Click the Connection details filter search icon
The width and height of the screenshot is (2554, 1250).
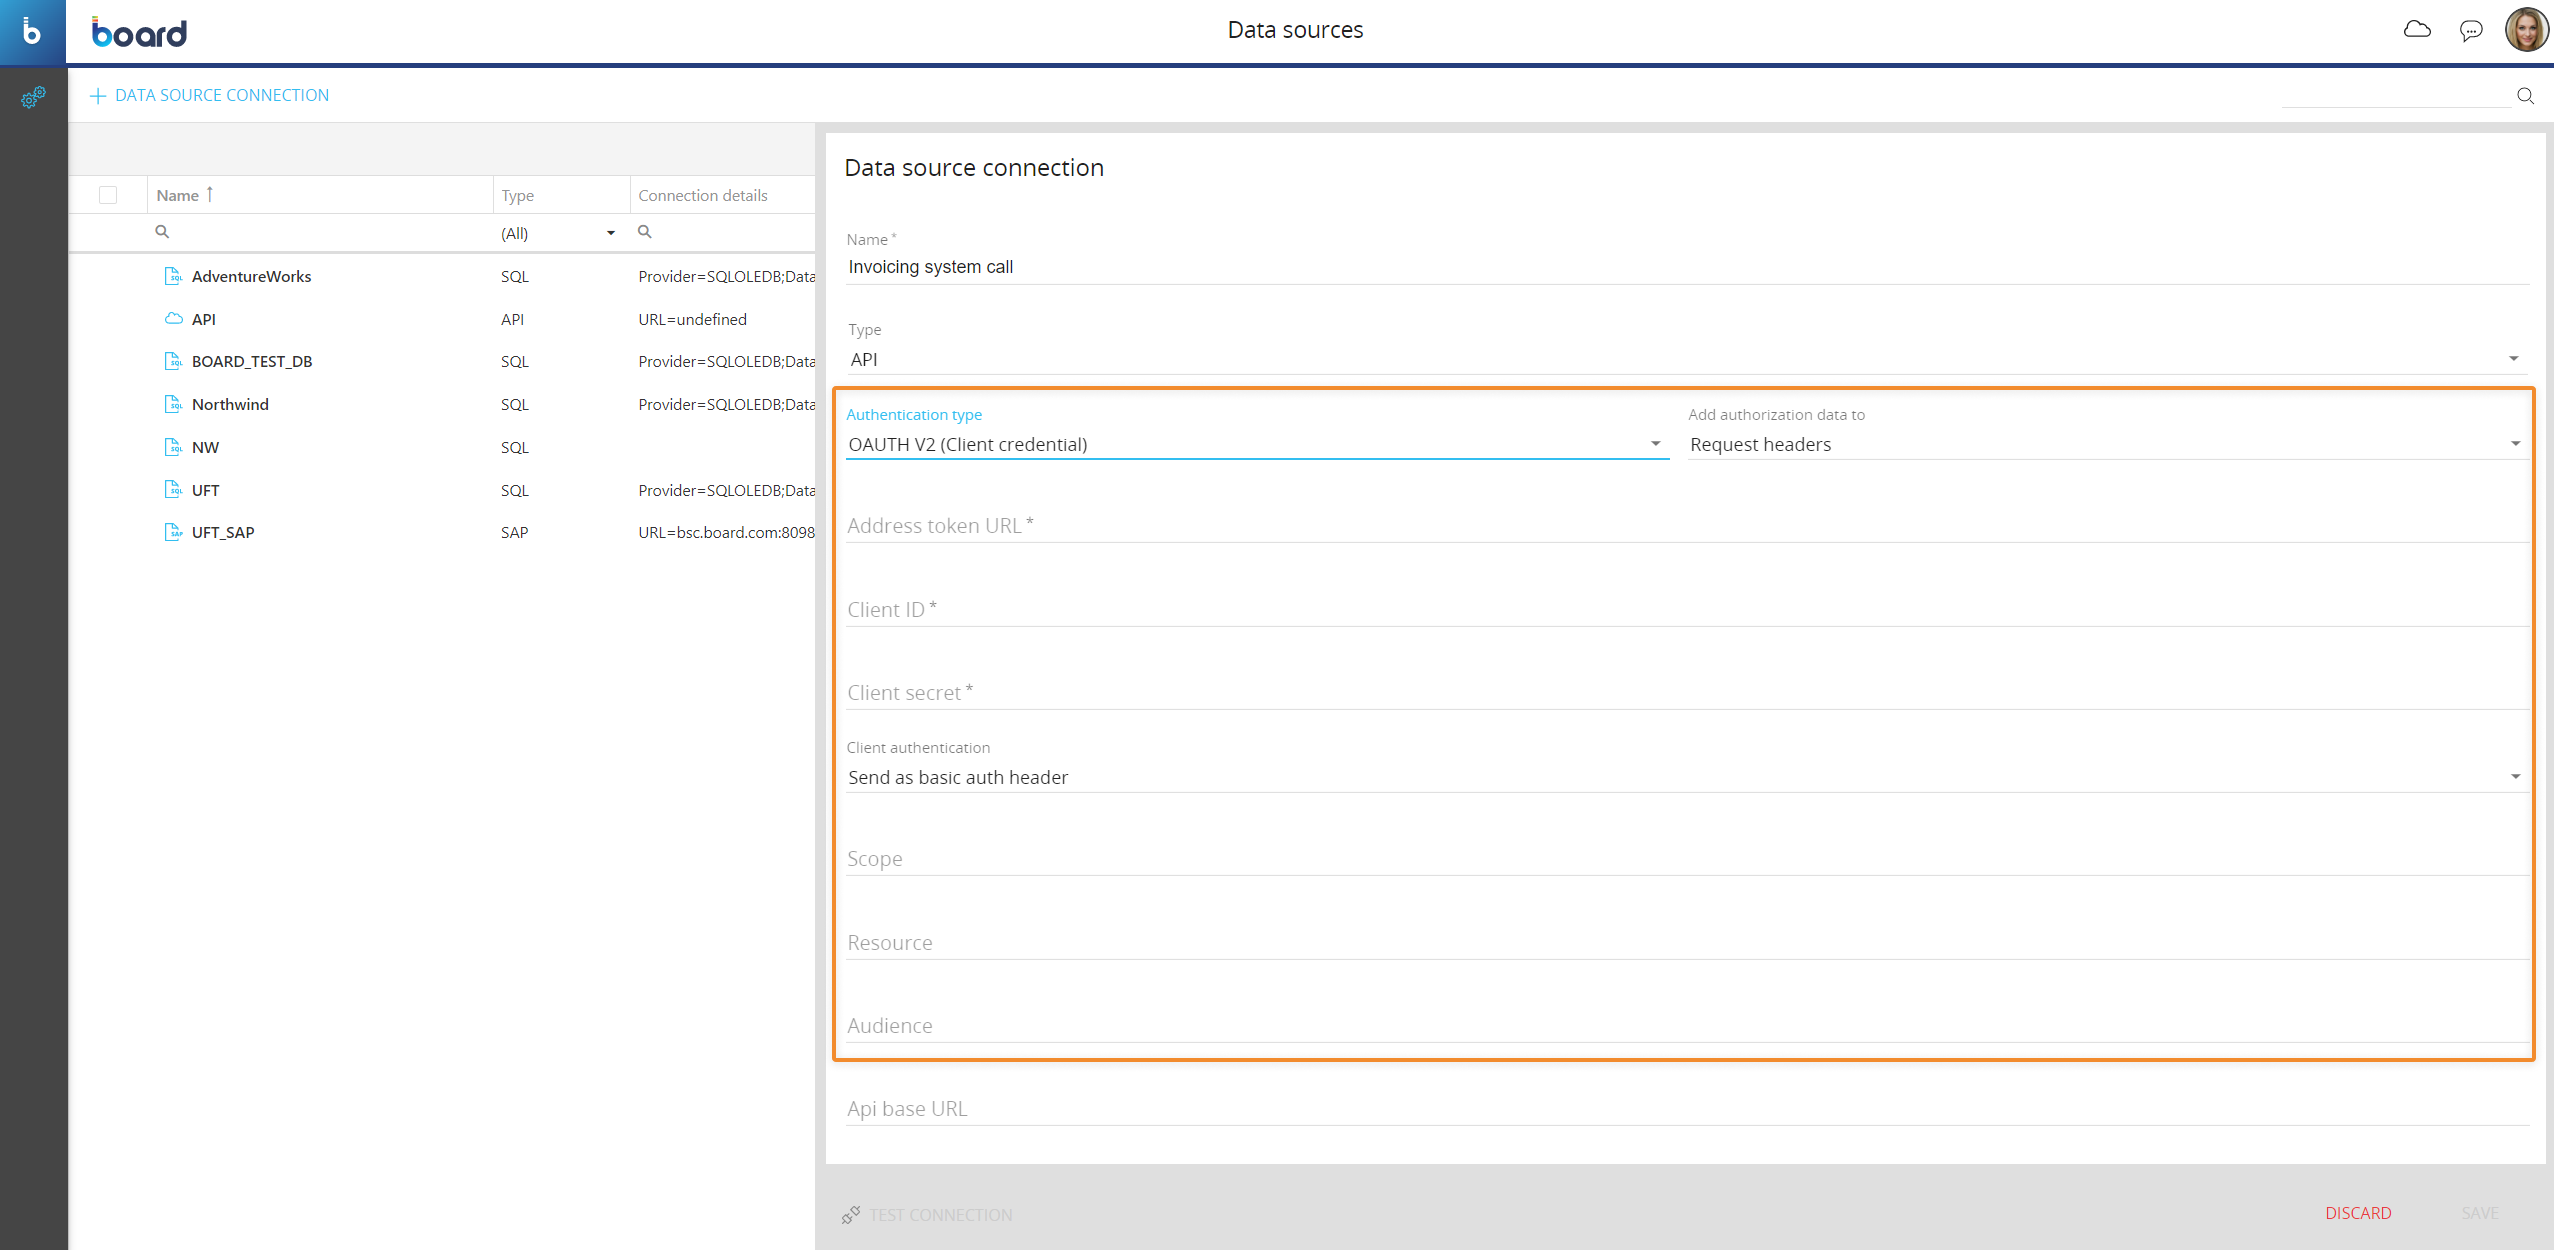645,232
